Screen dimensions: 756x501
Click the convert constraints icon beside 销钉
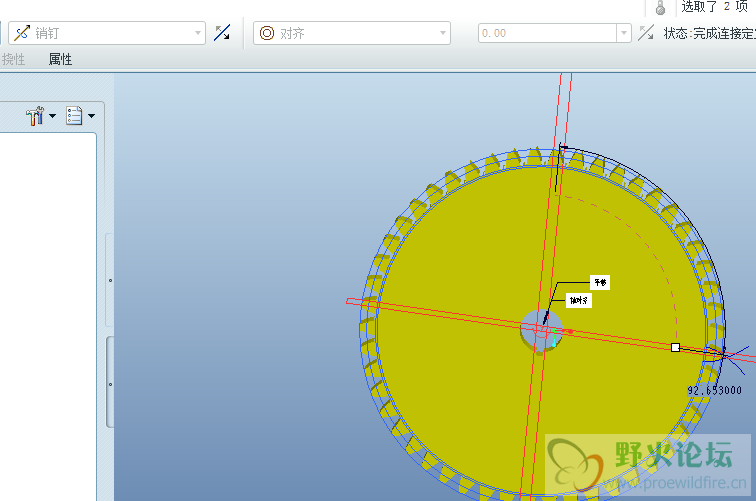(x=223, y=33)
